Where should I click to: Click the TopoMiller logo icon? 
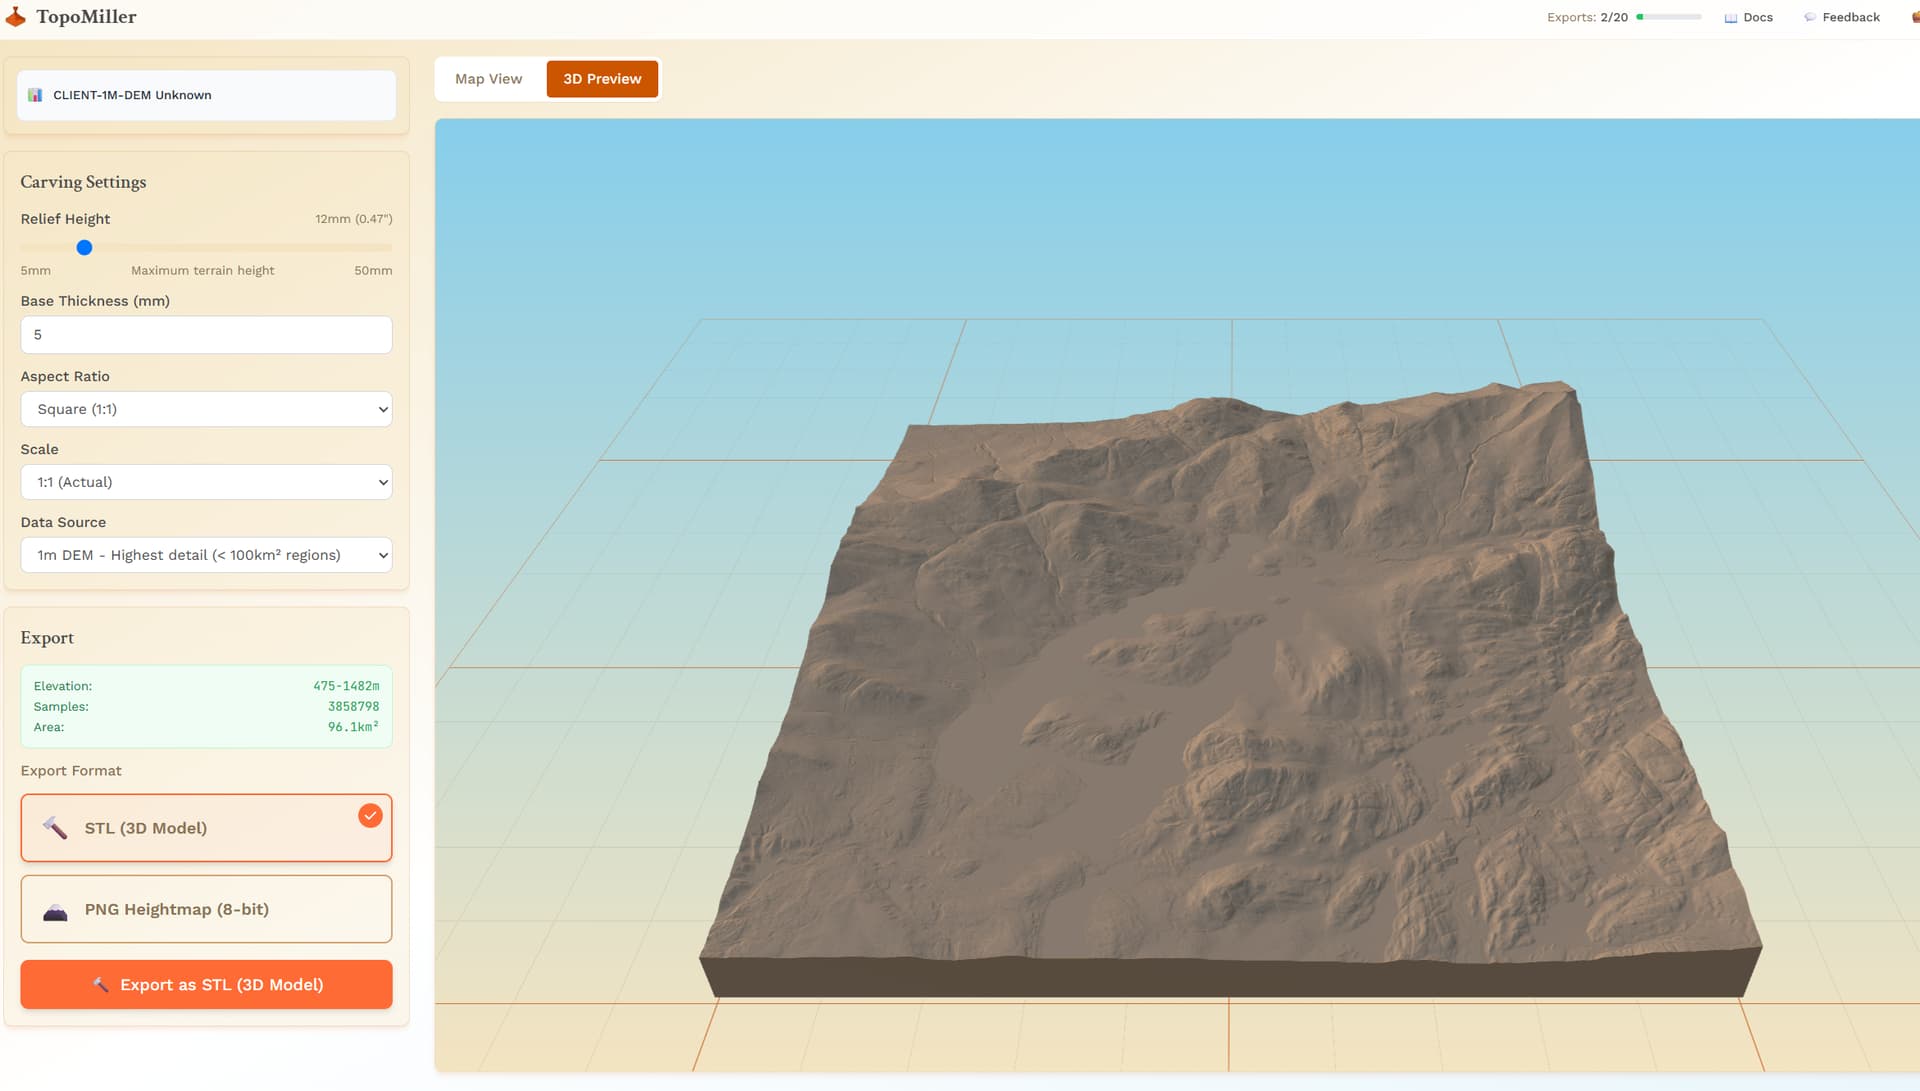coord(15,17)
